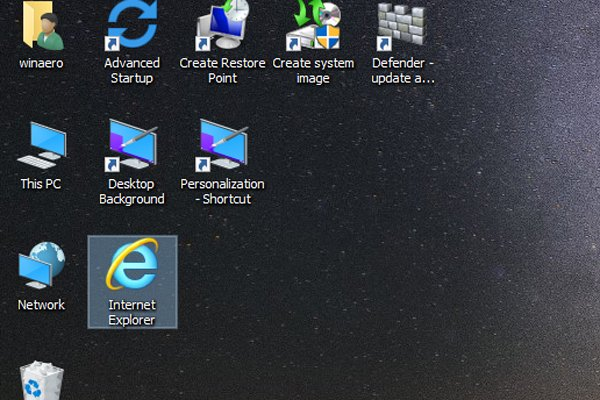Select the Advanced Startup shortcut icon
The height and width of the screenshot is (400, 600).
[x=132, y=25]
